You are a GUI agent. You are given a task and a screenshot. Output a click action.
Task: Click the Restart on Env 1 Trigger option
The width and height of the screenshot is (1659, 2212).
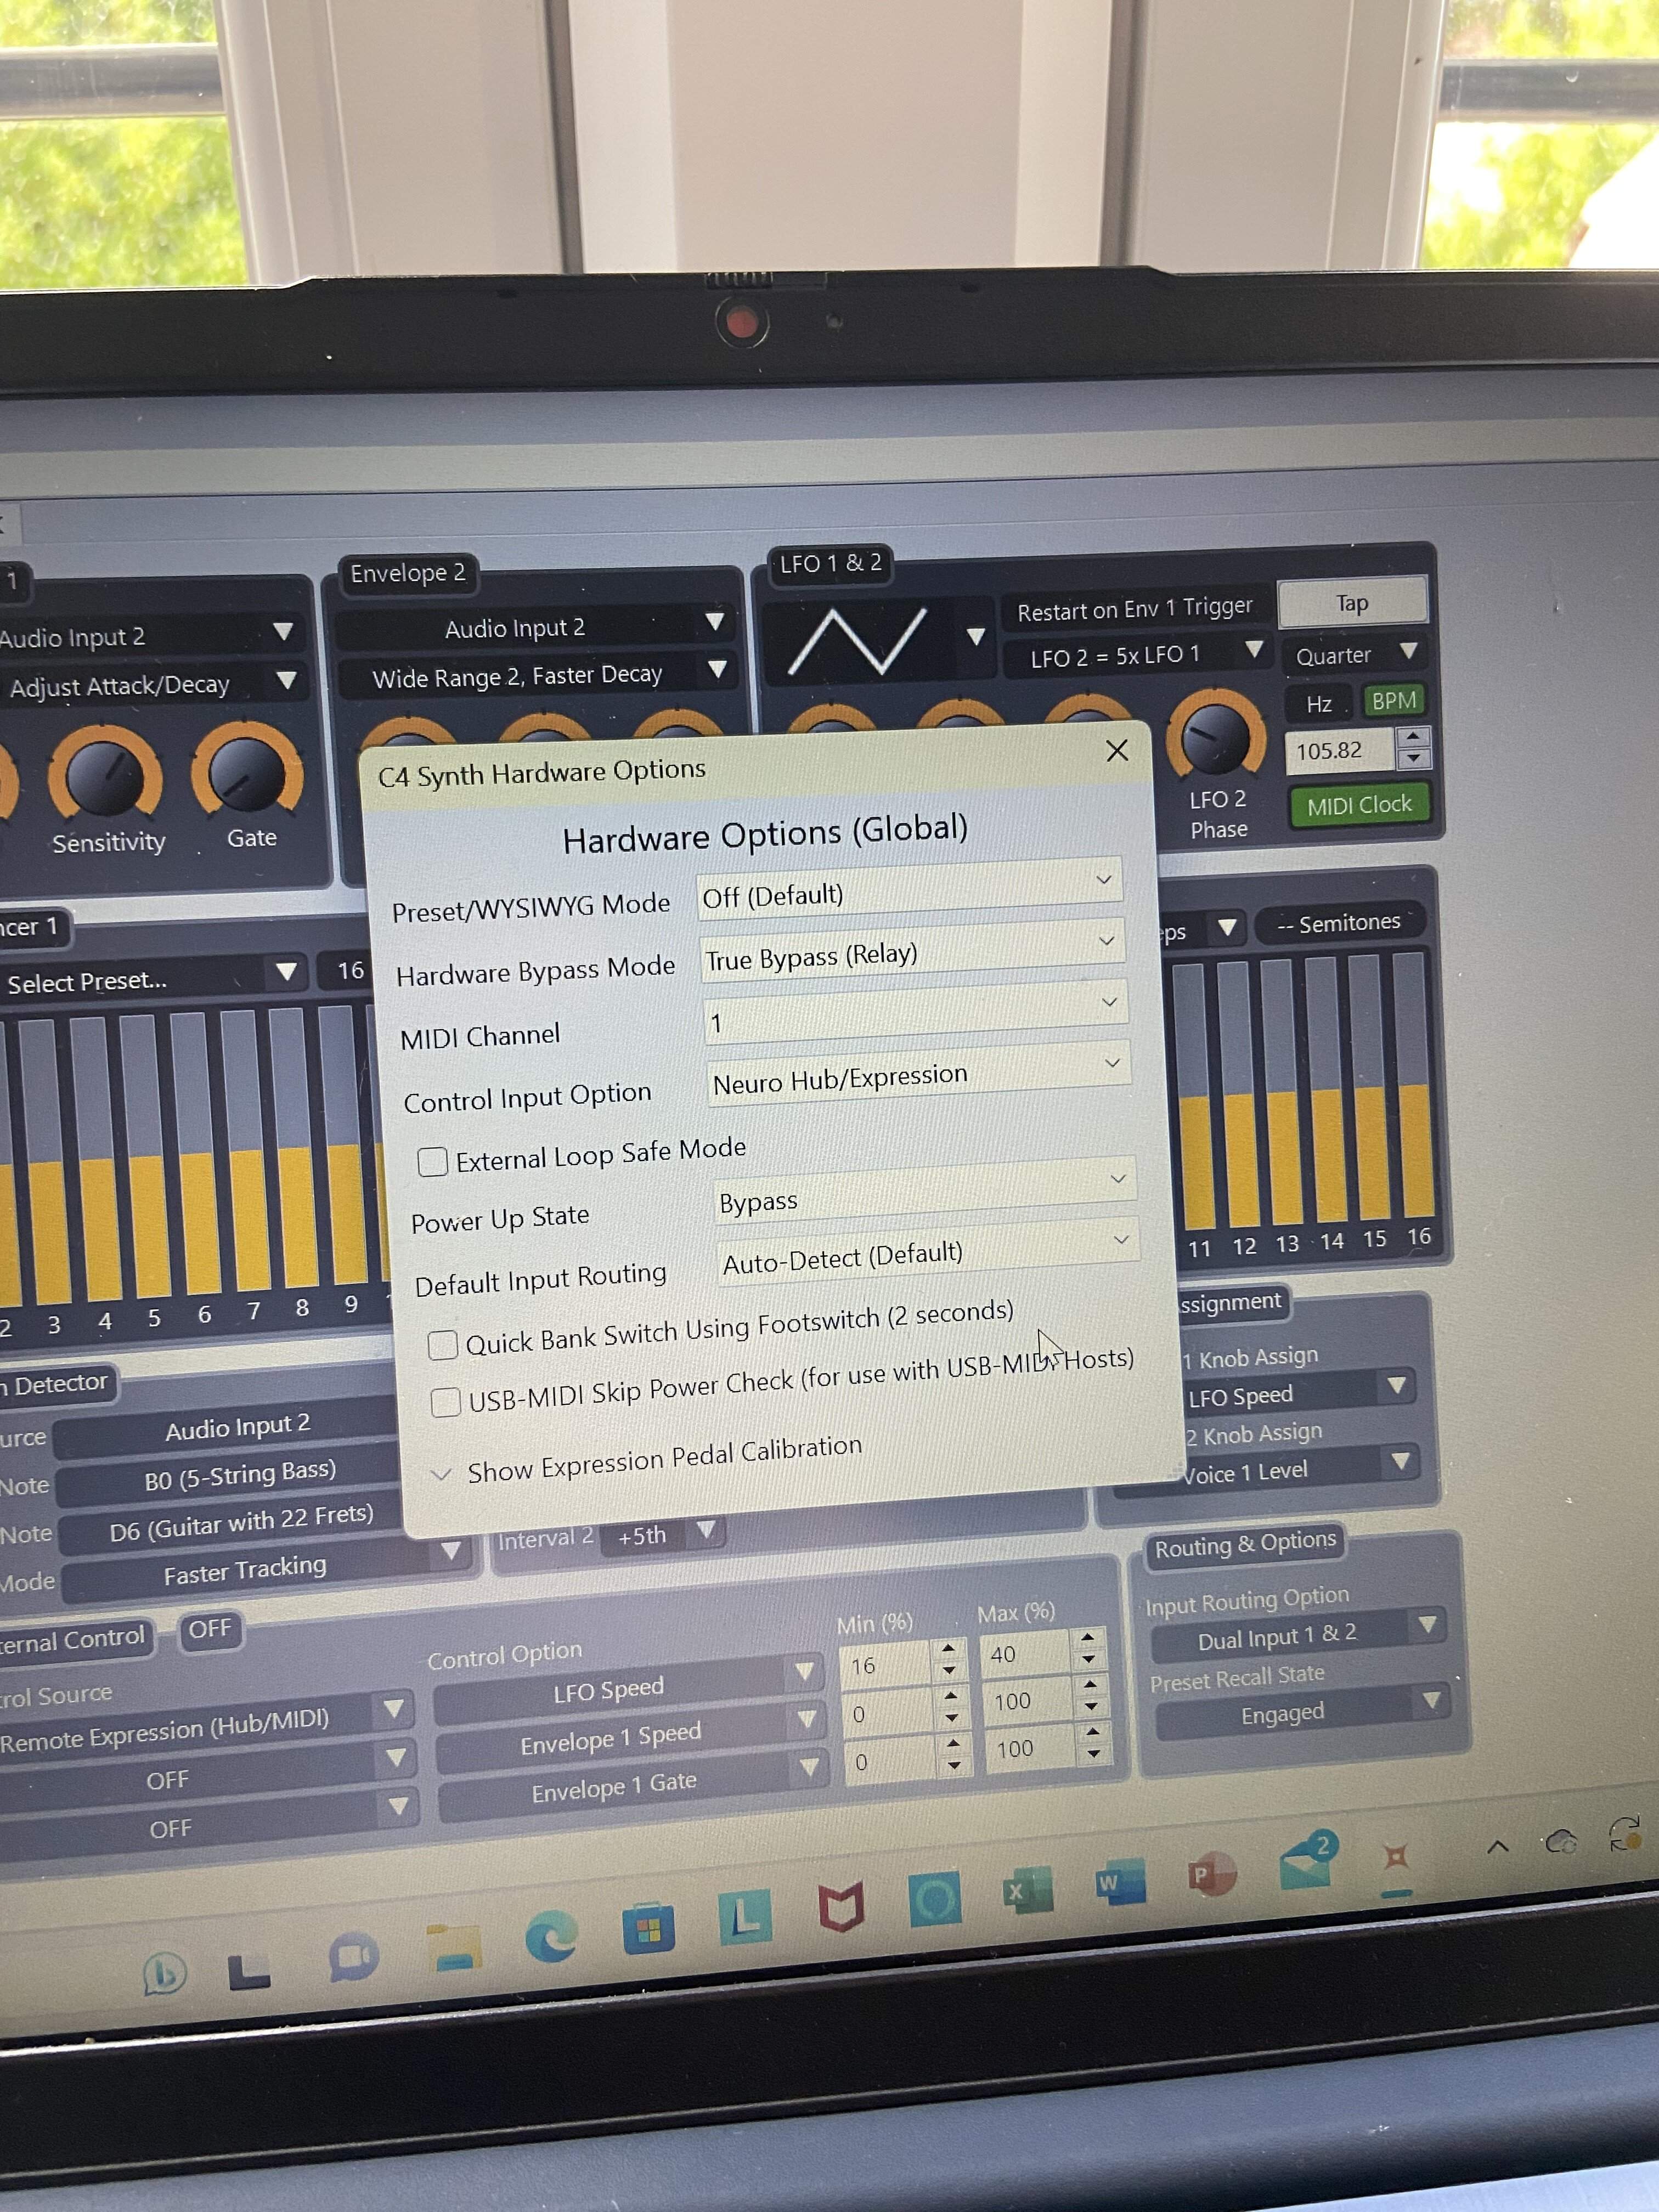1135,608
